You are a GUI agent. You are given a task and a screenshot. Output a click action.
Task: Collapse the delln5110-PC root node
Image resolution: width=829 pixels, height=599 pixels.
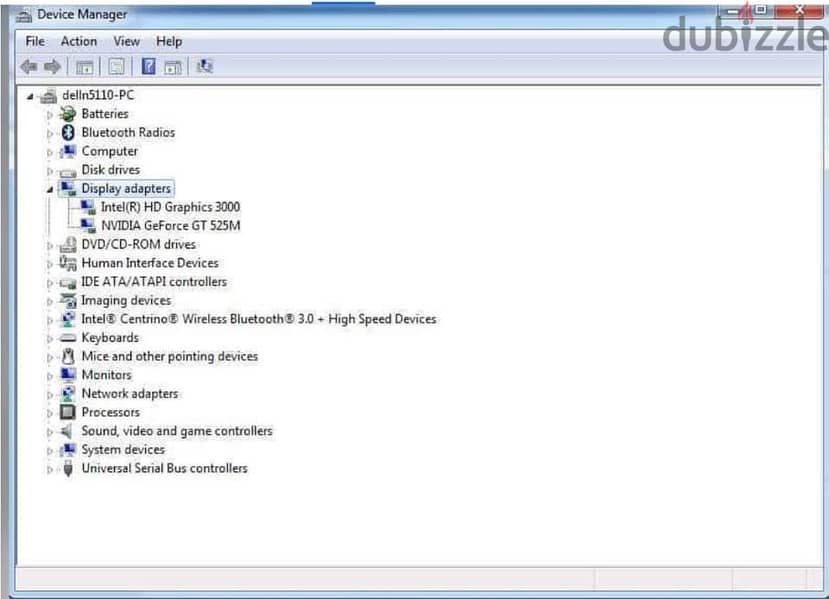(x=30, y=96)
